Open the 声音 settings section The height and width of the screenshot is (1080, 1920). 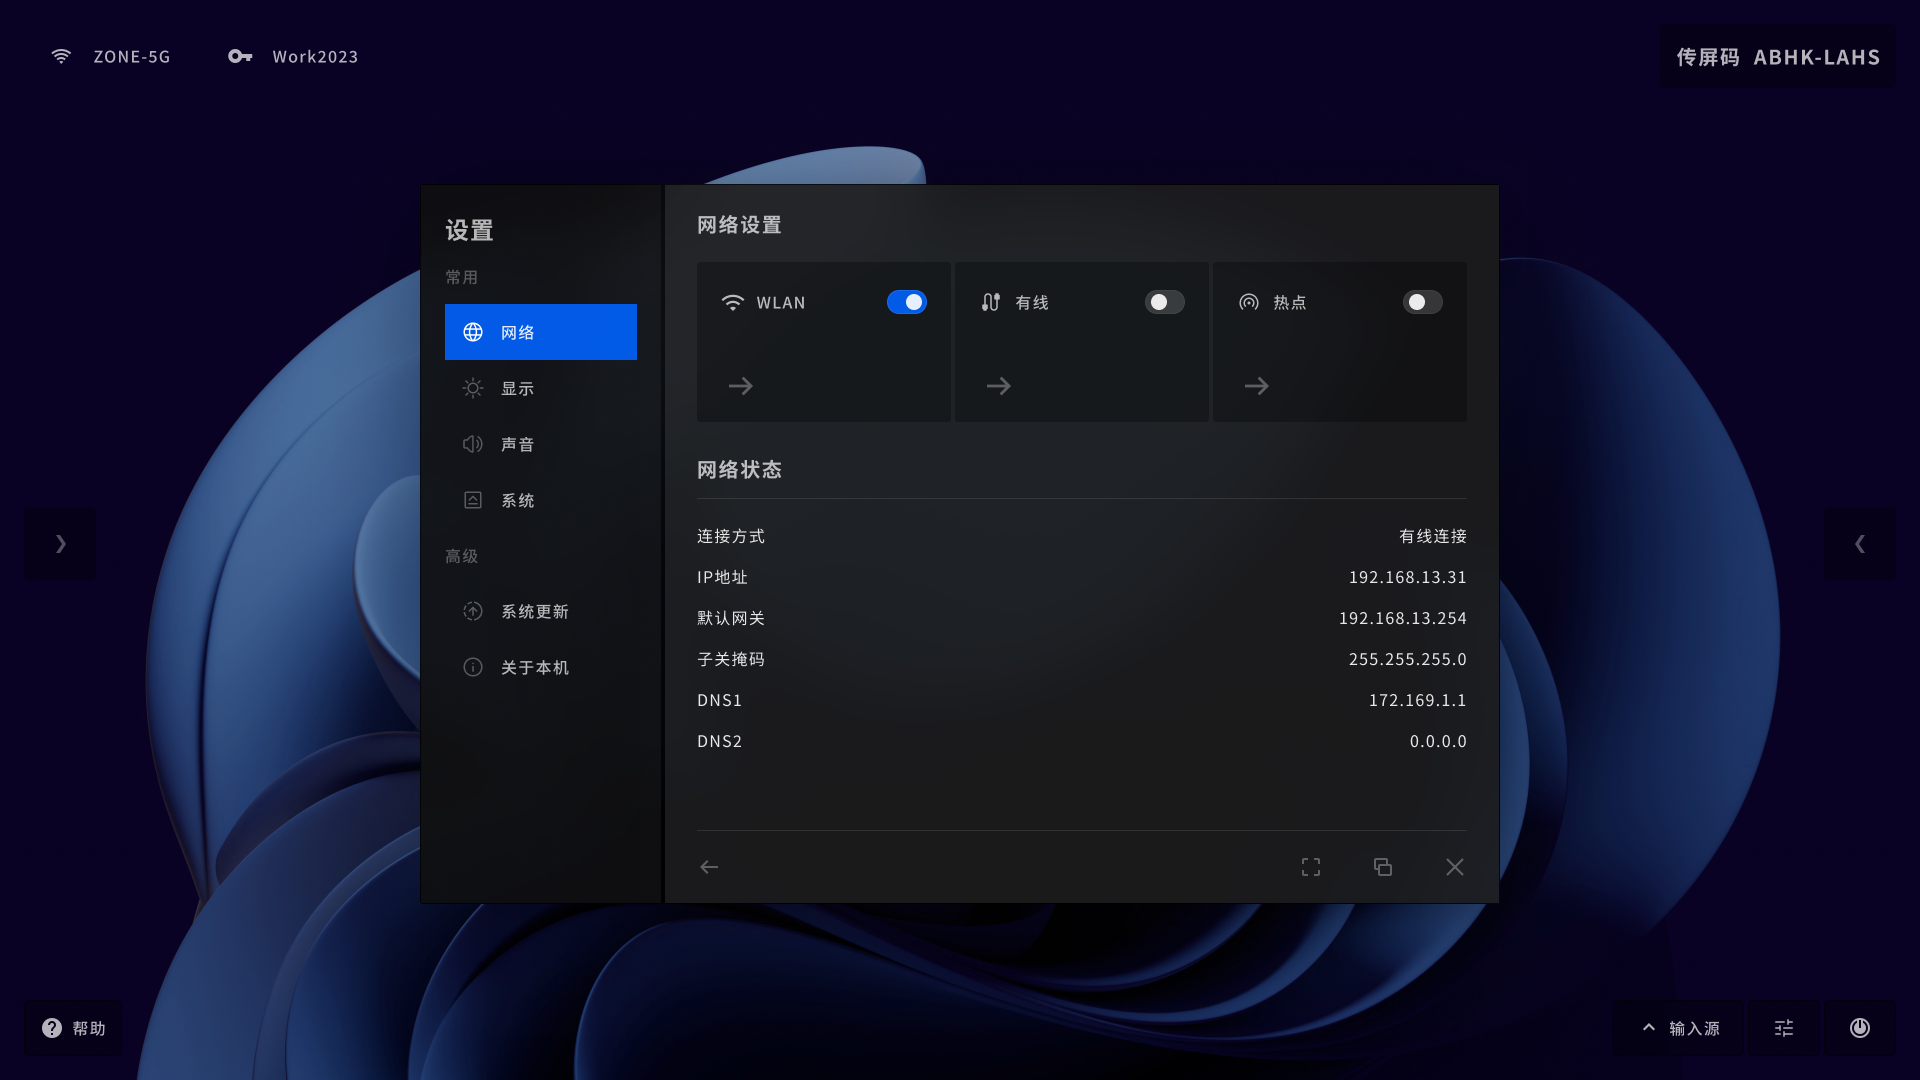tap(540, 444)
